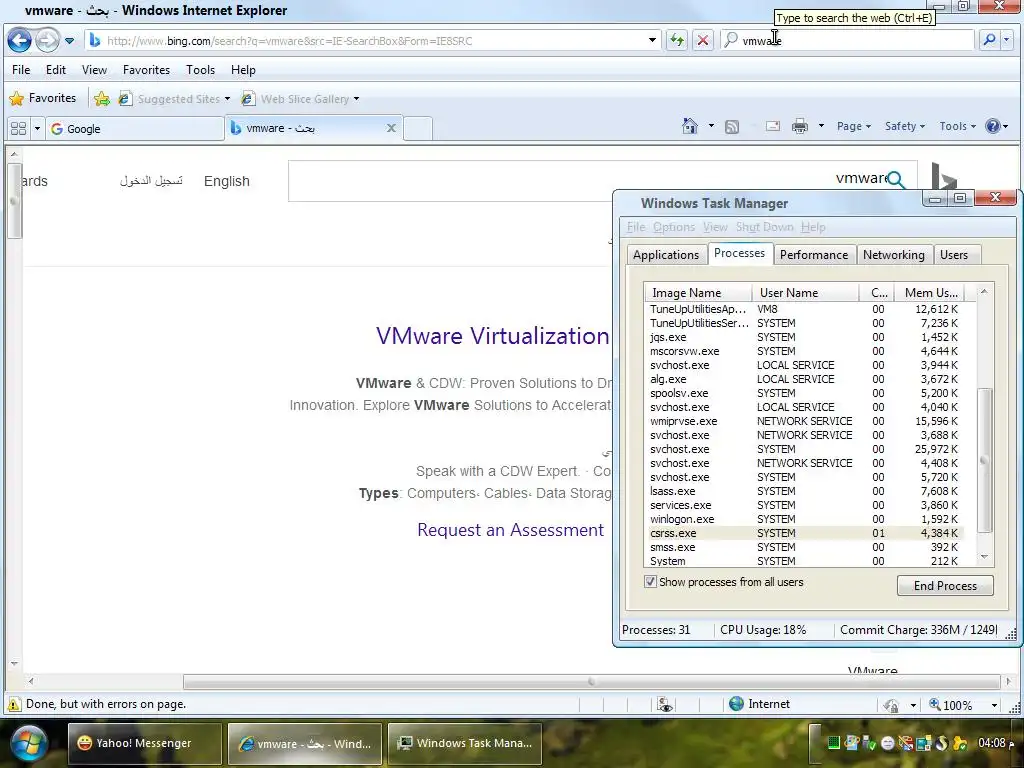This screenshot has width=1024, height=768.
Task: Open the Page dropdown in command bar
Action: (x=854, y=126)
